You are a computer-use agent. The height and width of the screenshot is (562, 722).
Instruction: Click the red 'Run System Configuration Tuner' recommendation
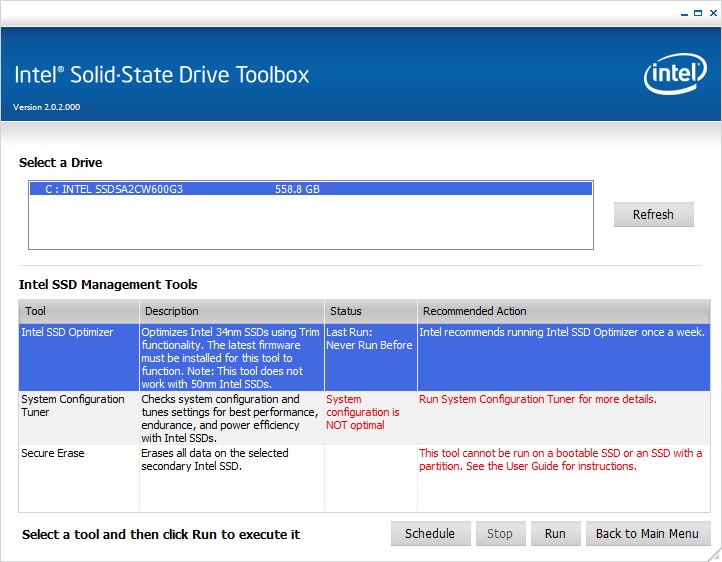click(x=537, y=399)
